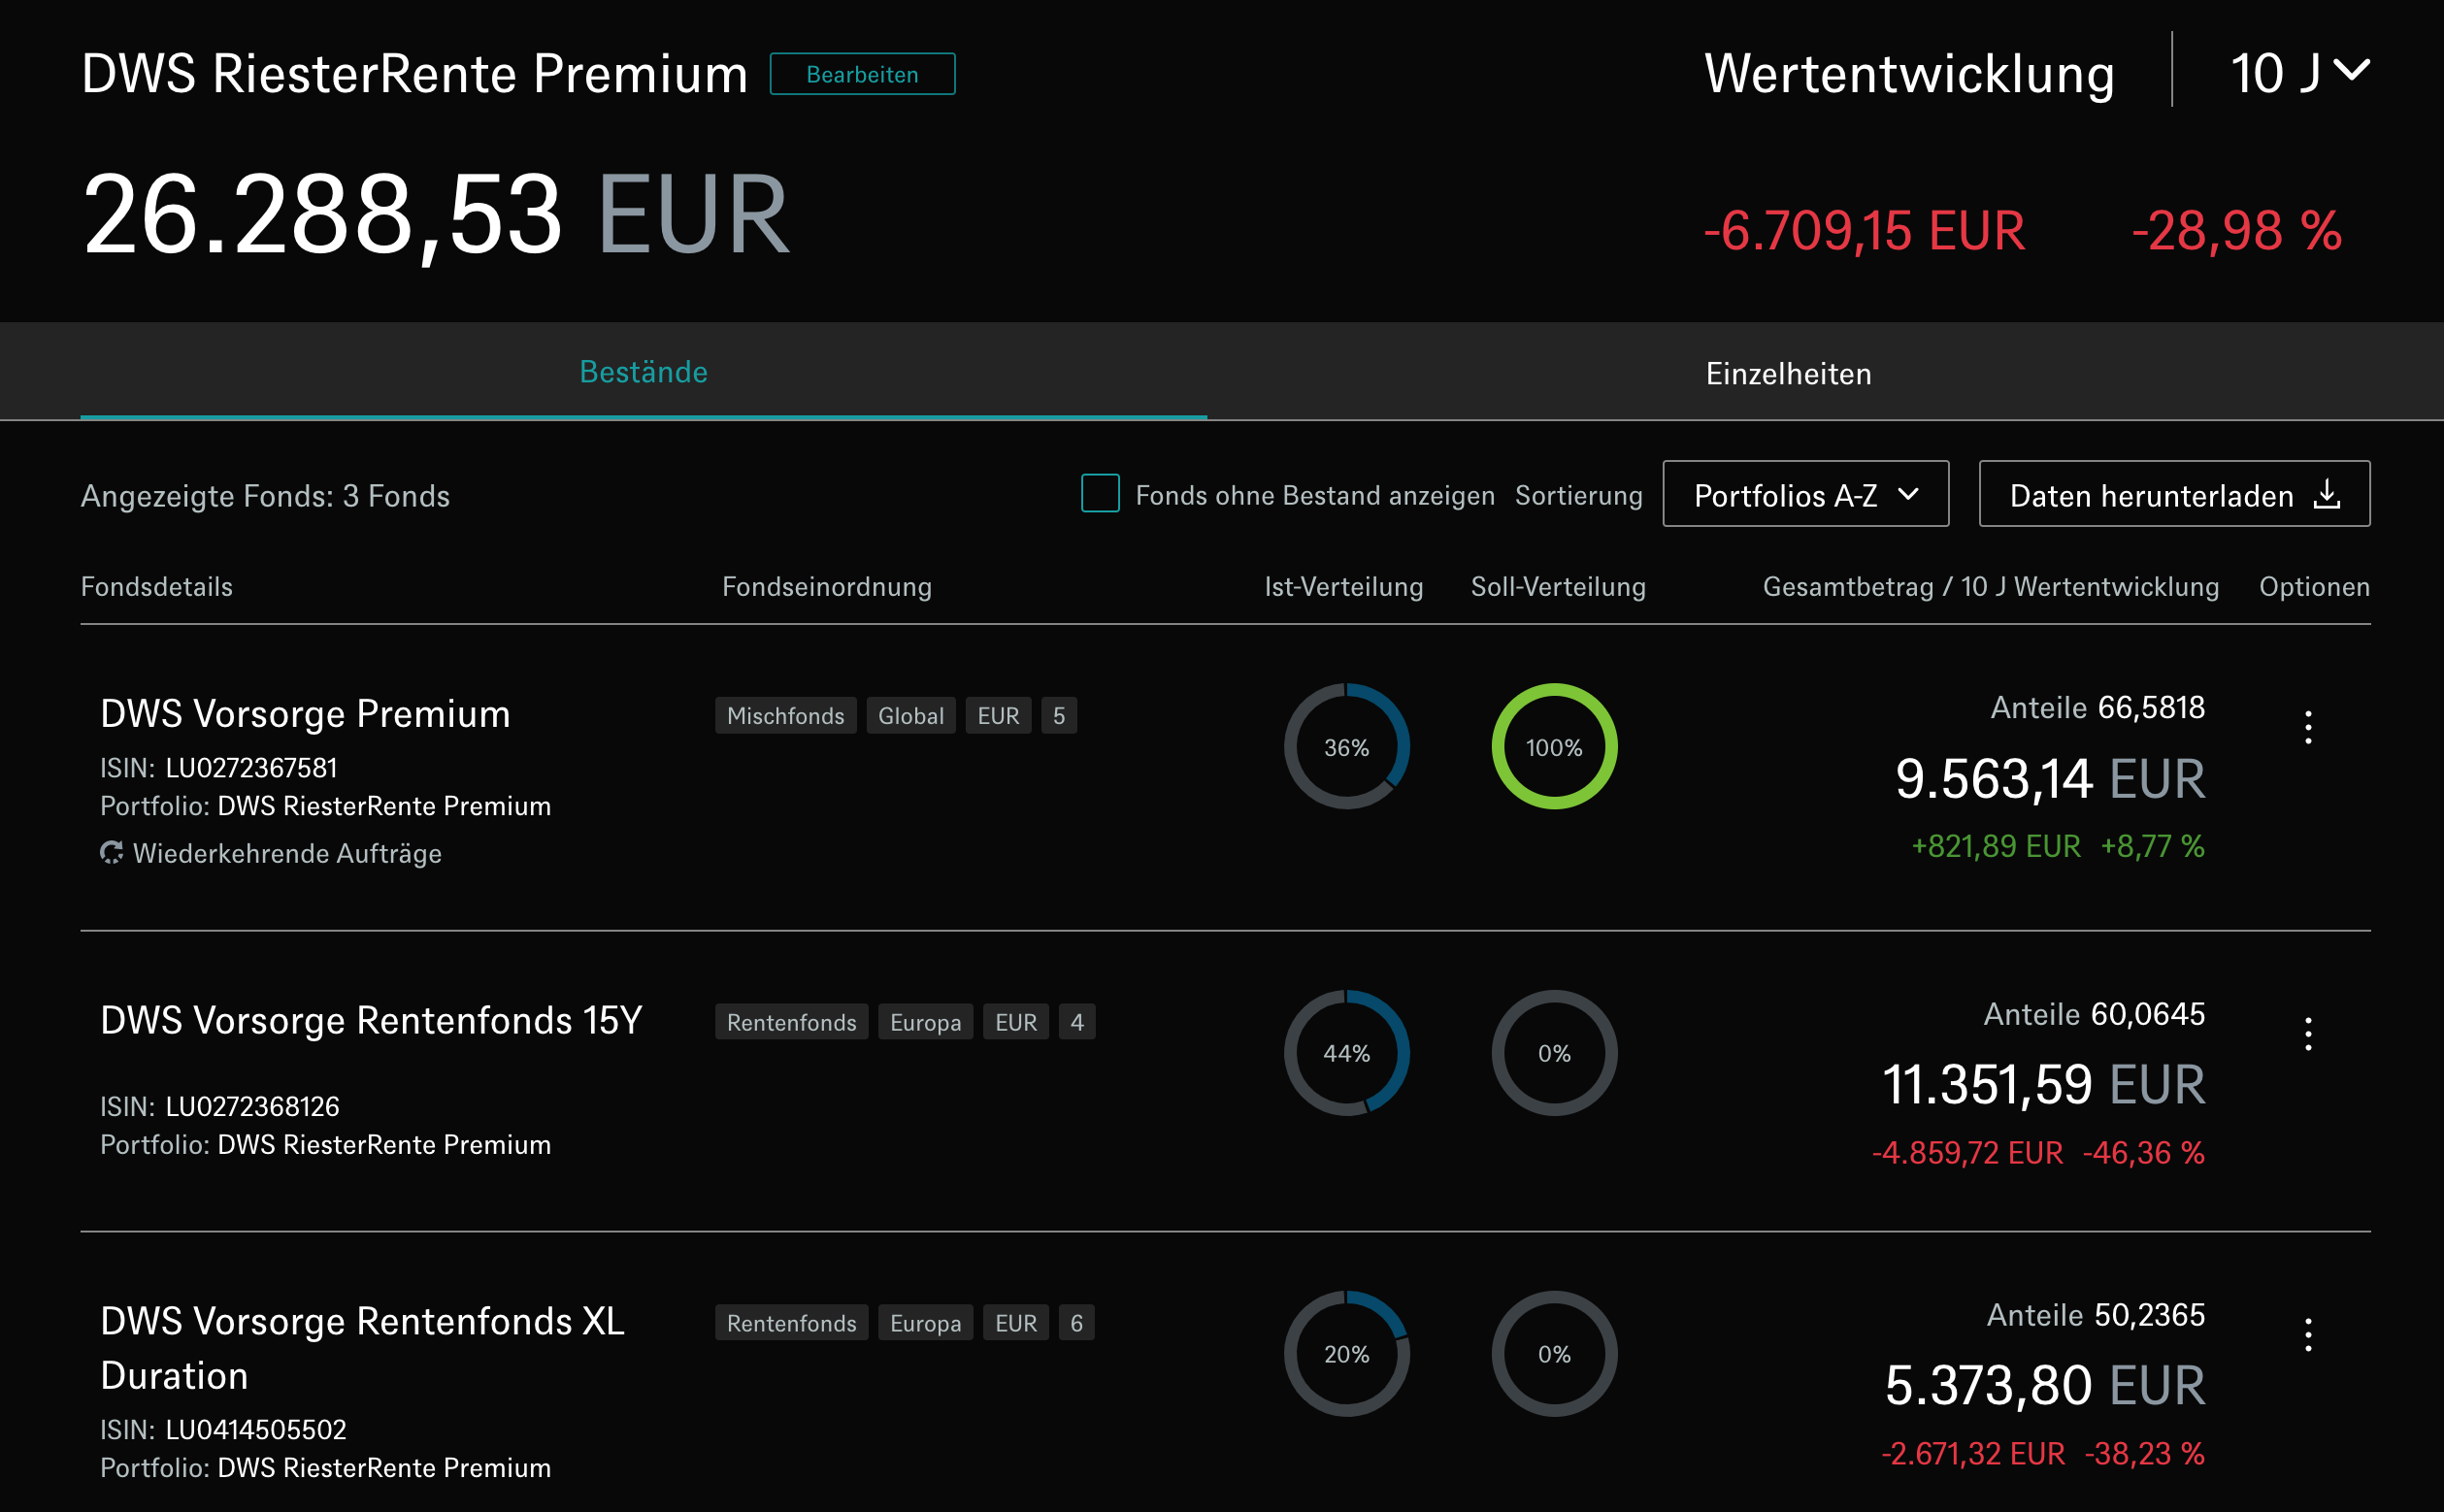Viewport: 2444px width, 1512px height.
Task: Switch to the Einzelheiten tab
Action: pyautogui.click(x=1788, y=373)
